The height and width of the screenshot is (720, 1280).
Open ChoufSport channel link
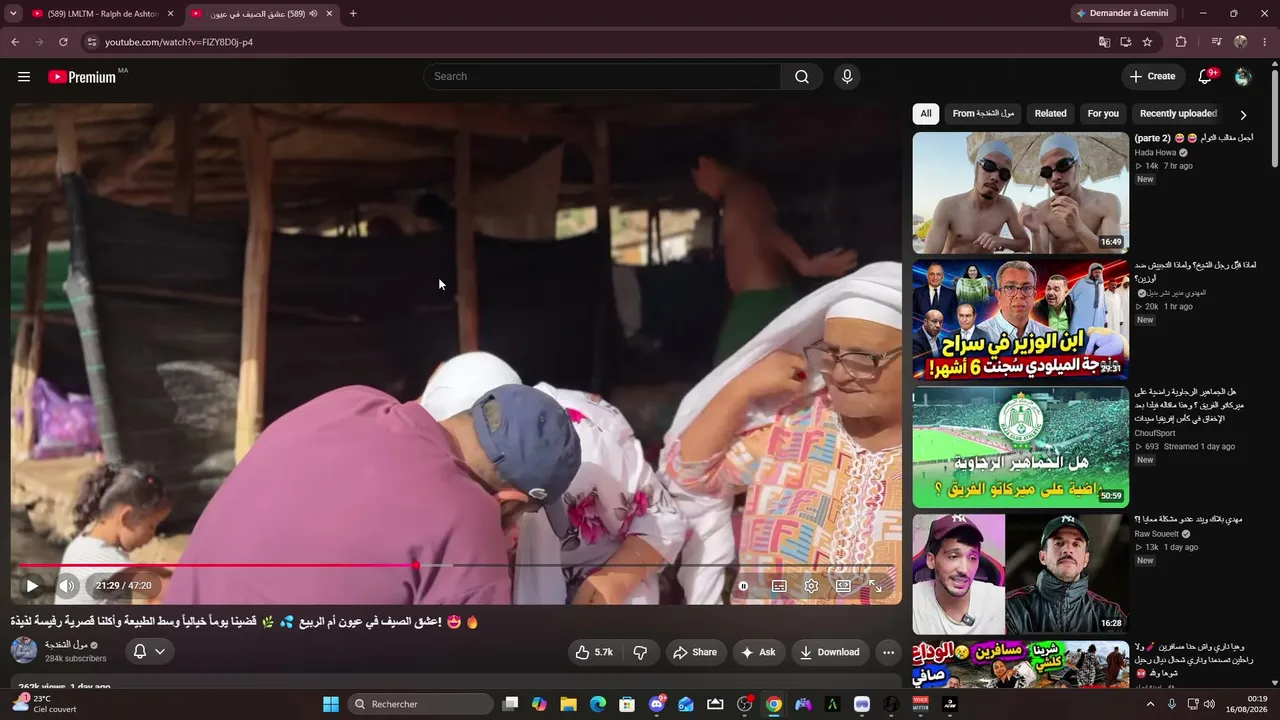click(1155, 433)
